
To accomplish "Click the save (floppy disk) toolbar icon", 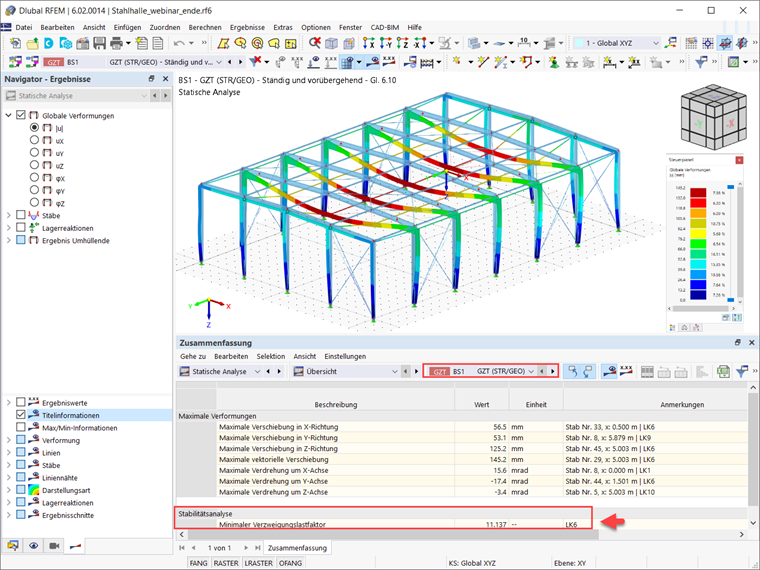I will click(x=99, y=43).
